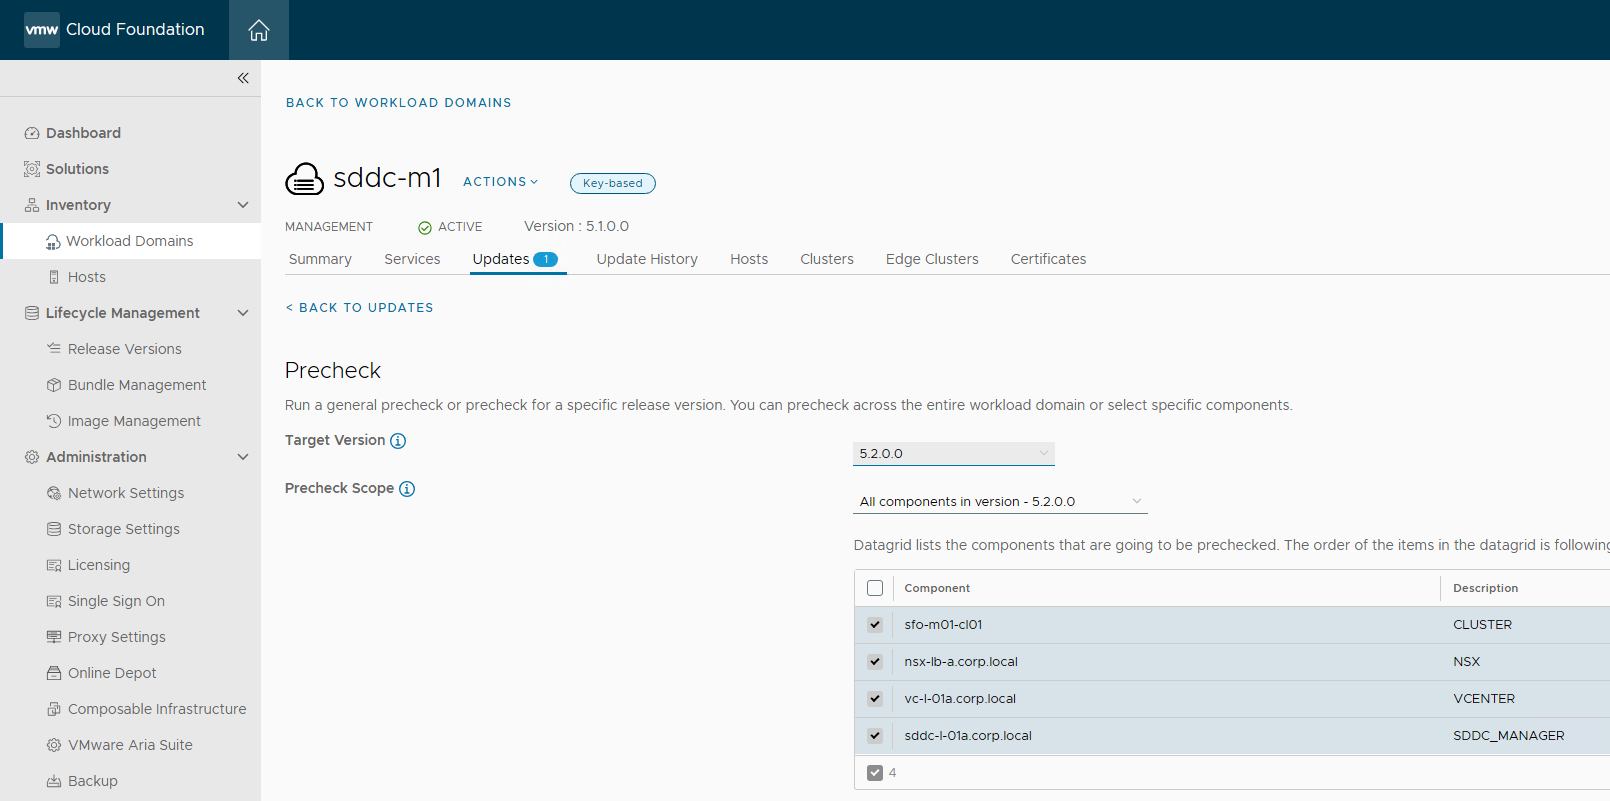Screen dimensions: 1610x801
Task: Select Workload Domains in Inventory tree
Action: coord(130,241)
